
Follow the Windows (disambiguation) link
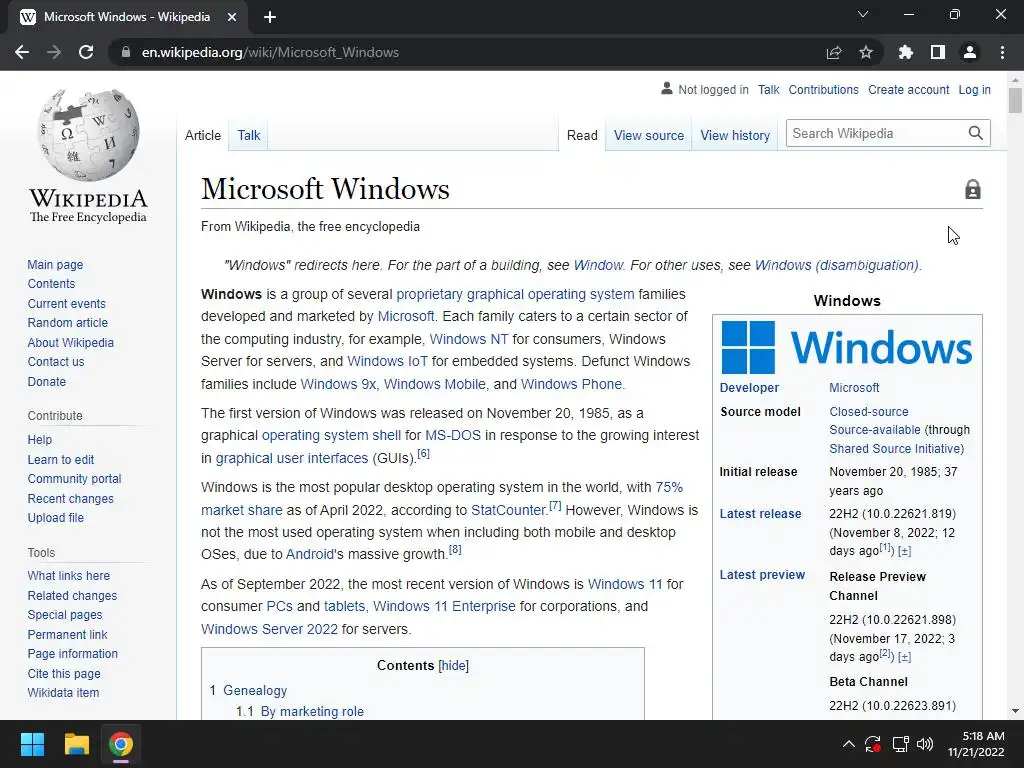(836, 265)
